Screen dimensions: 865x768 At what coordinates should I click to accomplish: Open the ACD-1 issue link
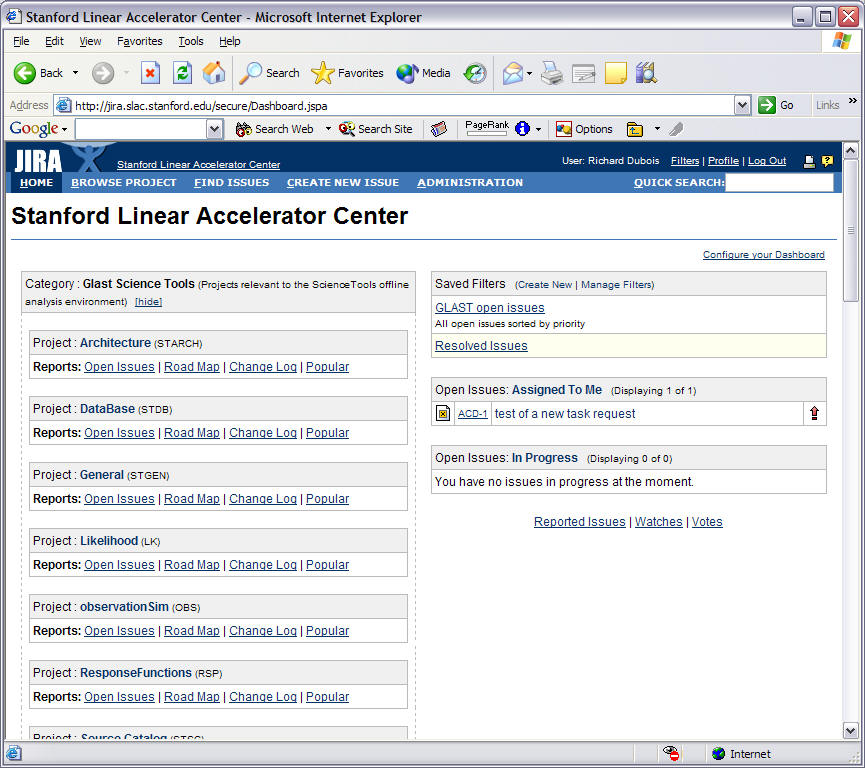point(473,414)
